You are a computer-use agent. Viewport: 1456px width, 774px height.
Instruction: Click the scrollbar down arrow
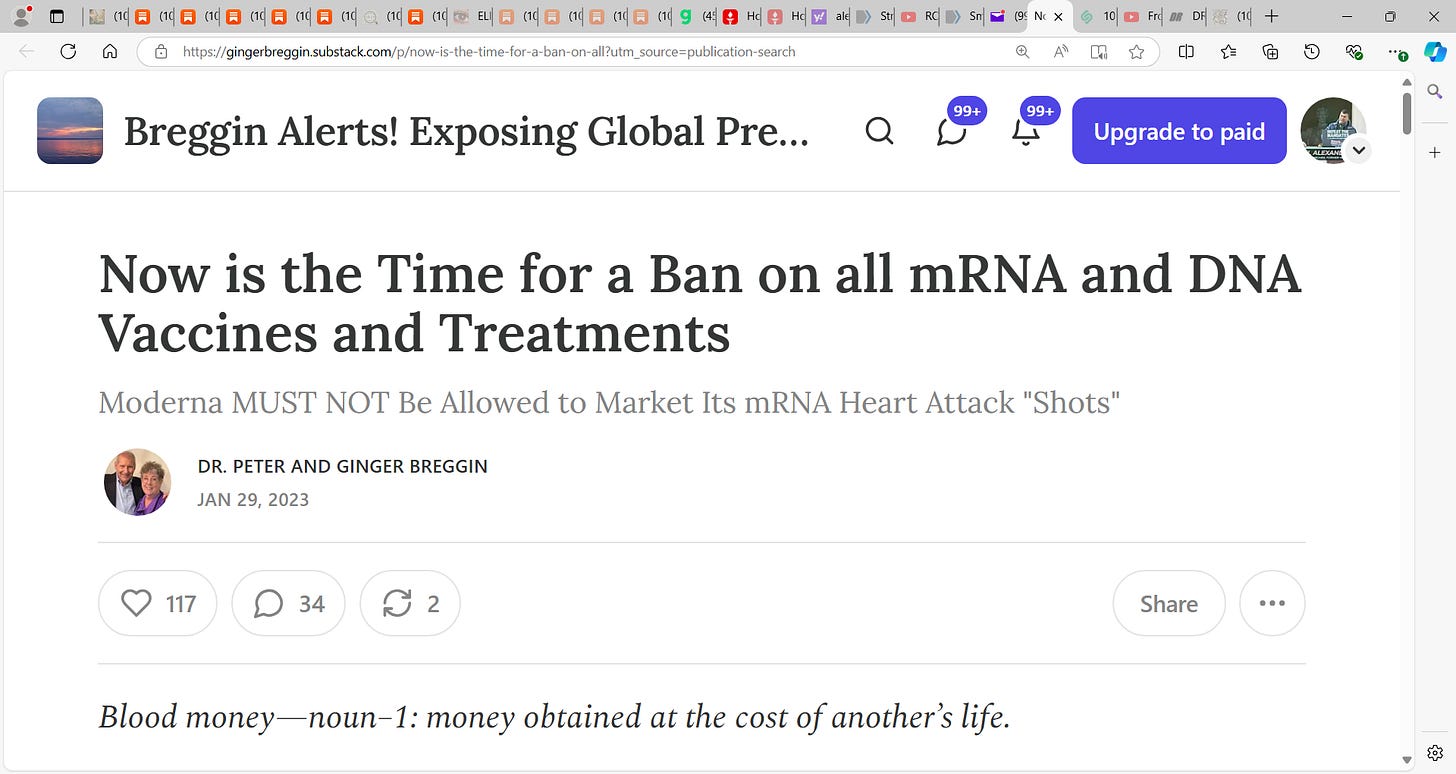[x=1407, y=761]
